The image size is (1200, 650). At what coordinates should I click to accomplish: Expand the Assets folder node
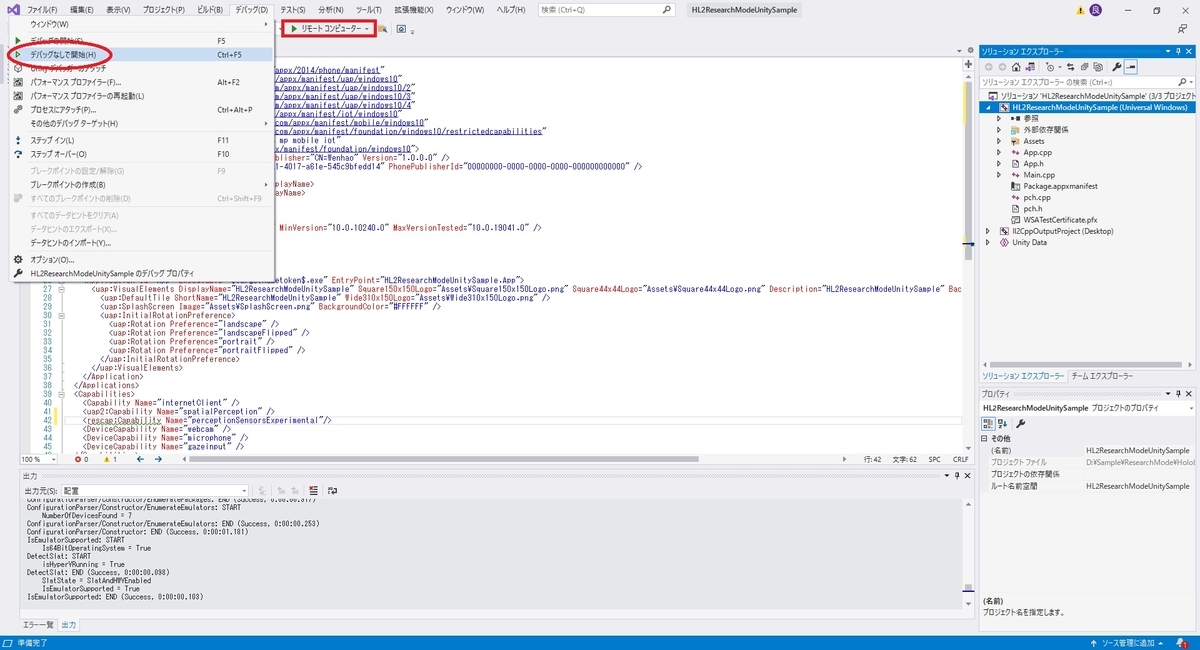point(999,141)
